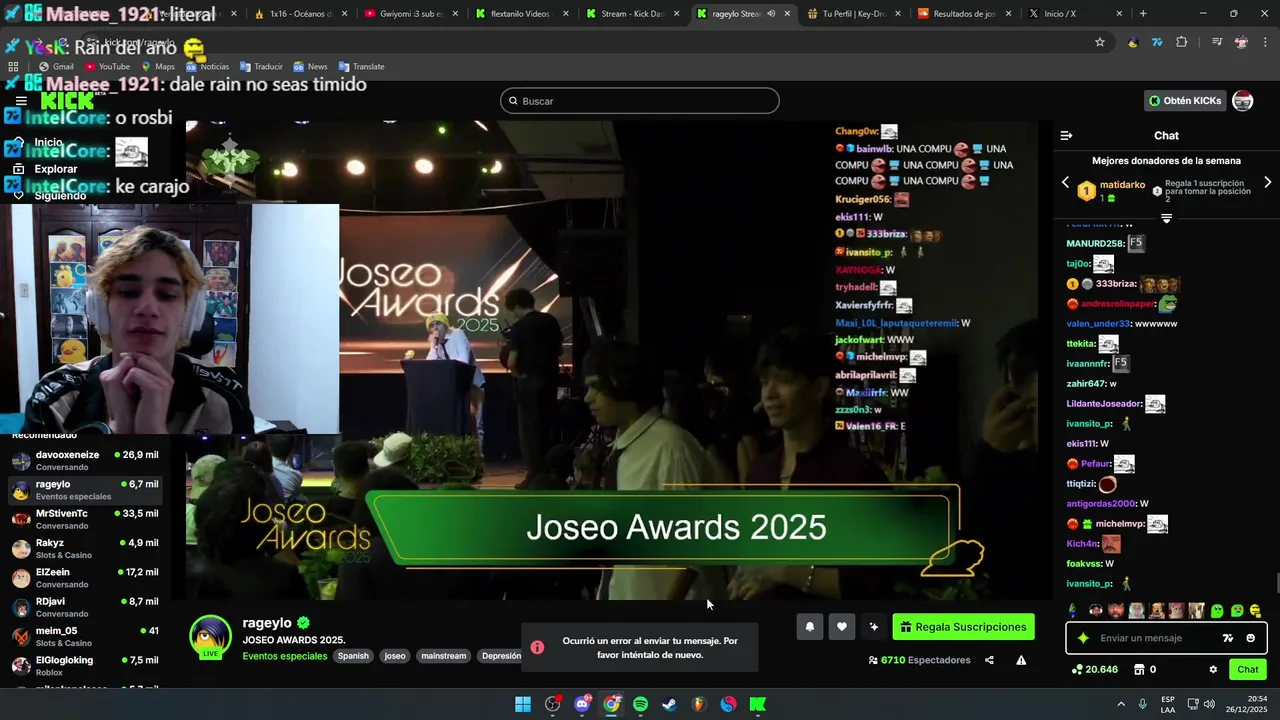Image resolution: width=1280 pixels, height=720 pixels.
Task: Click the green Chat send button
Action: coord(1248,670)
